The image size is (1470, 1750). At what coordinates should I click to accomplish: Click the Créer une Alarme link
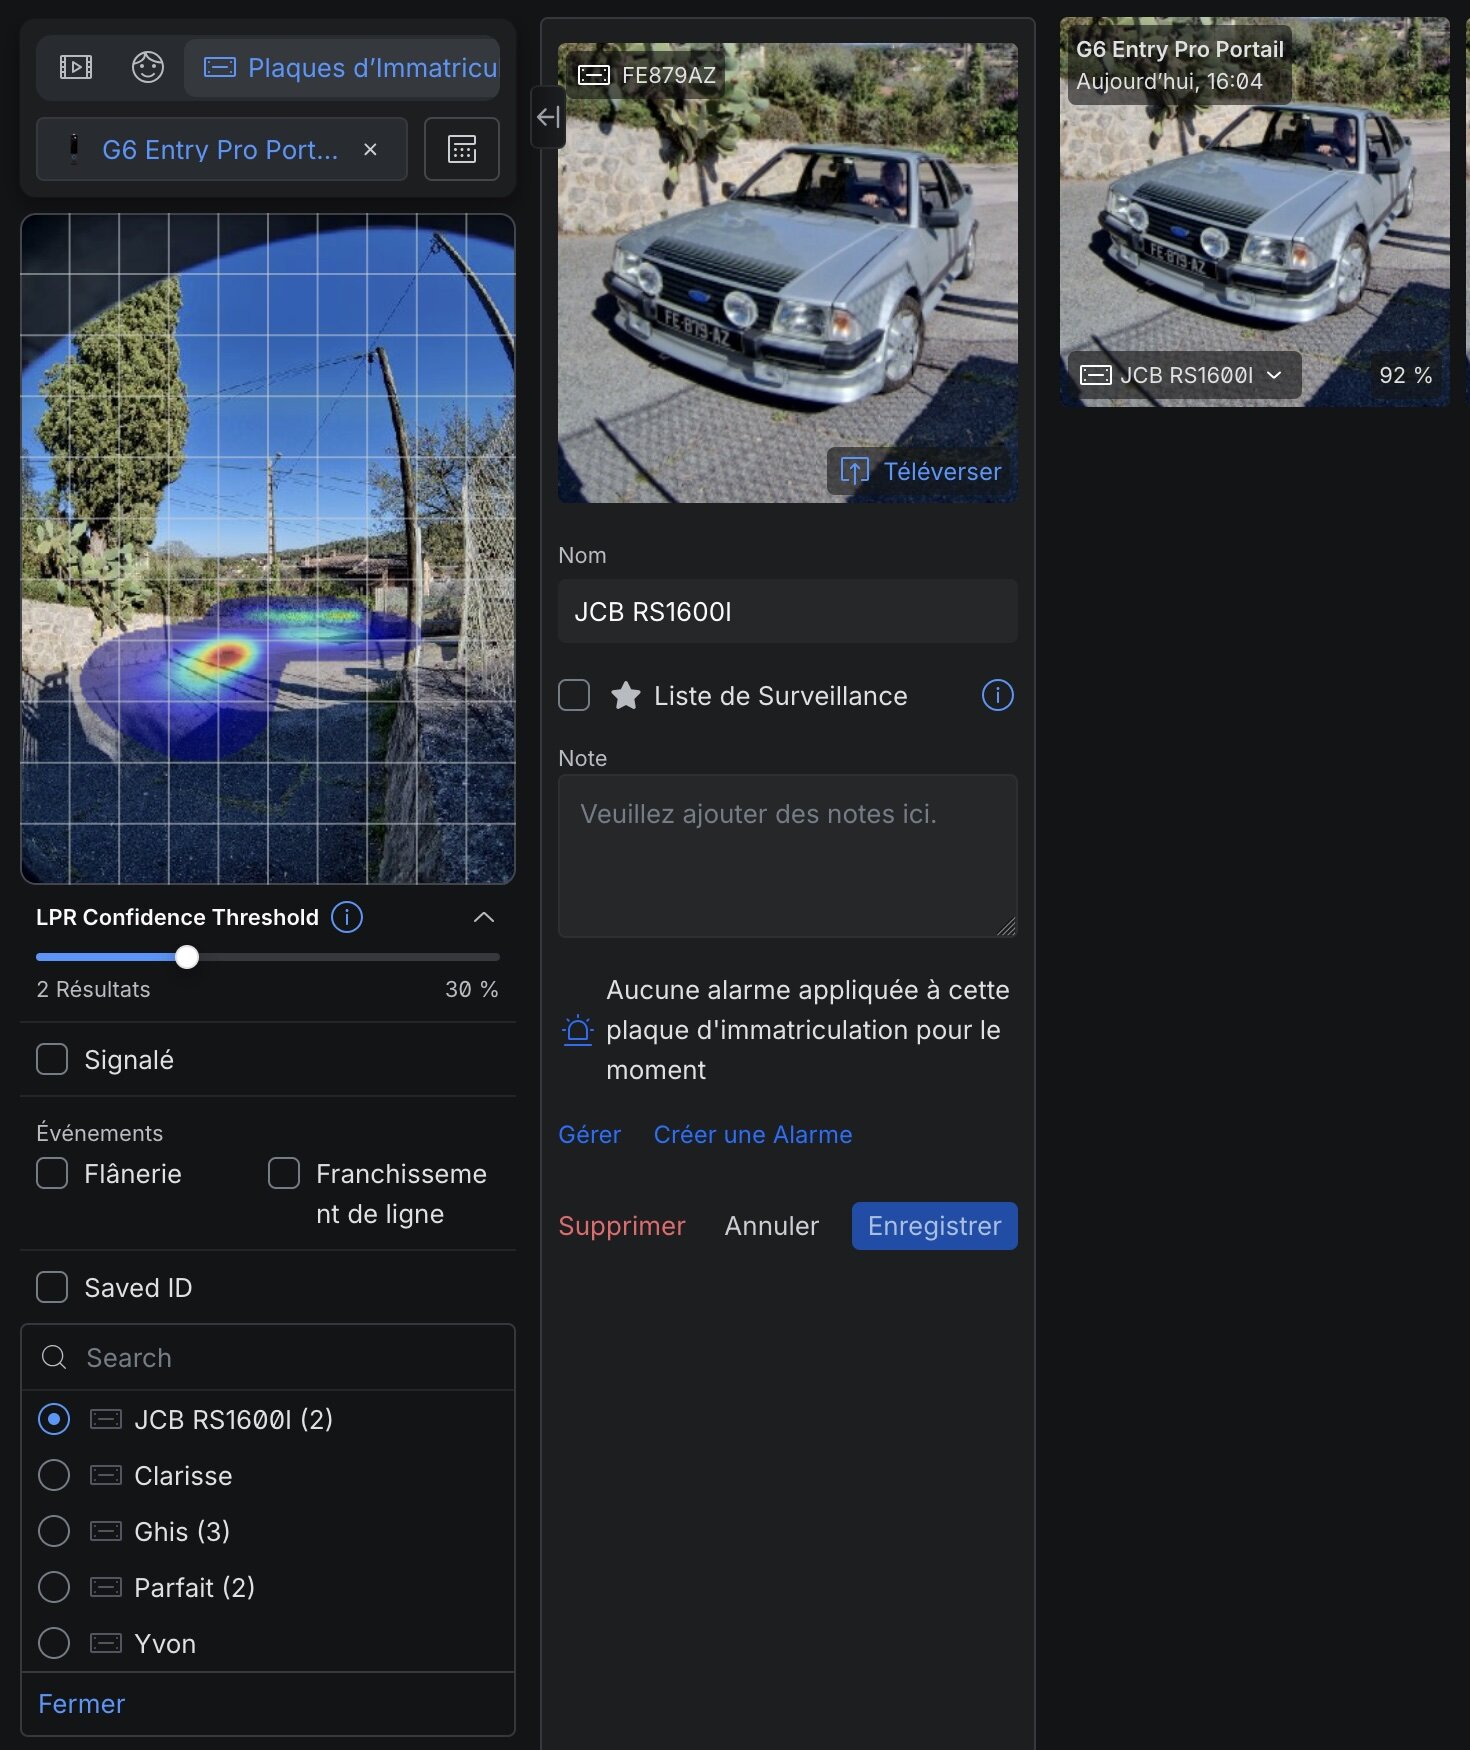(752, 1134)
